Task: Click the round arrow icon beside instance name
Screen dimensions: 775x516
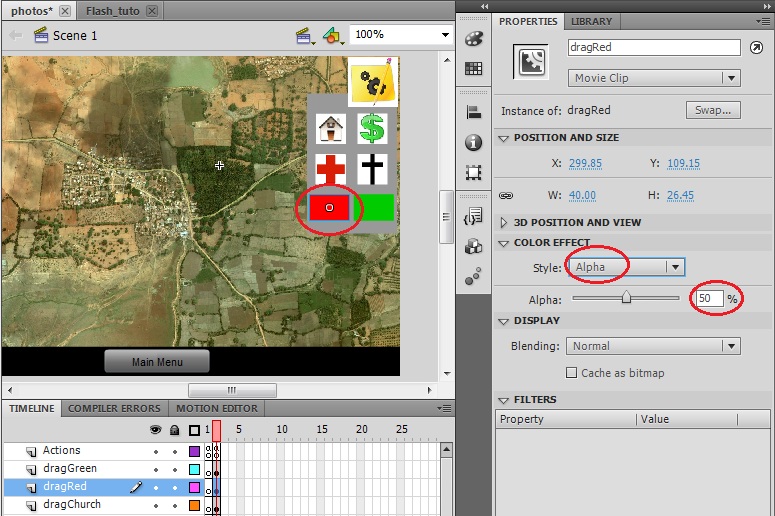Action: [756, 47]
